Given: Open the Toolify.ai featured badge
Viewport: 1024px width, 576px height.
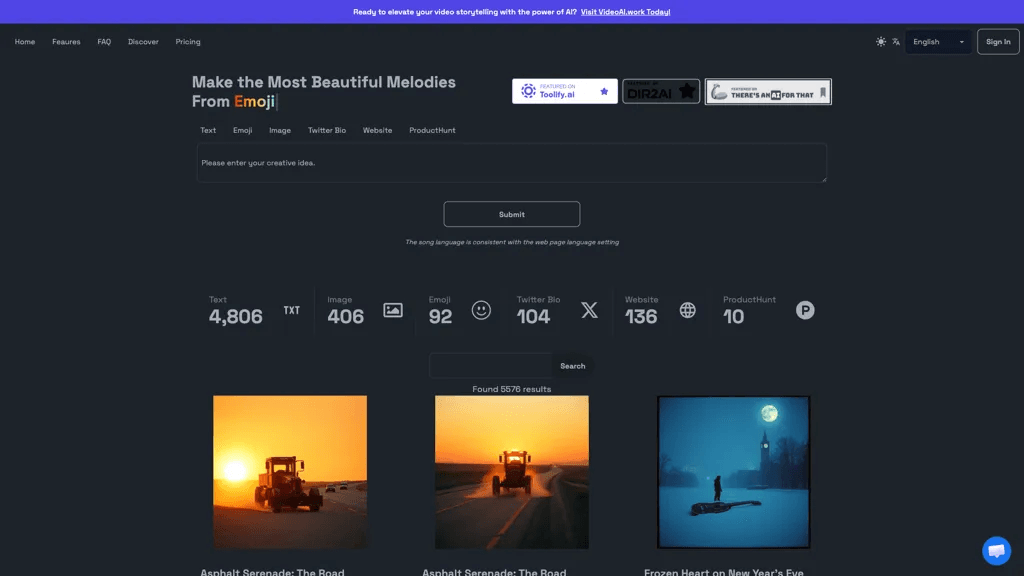Looking at the screenshot, I should pyautogui.click(x=565, y=91).
